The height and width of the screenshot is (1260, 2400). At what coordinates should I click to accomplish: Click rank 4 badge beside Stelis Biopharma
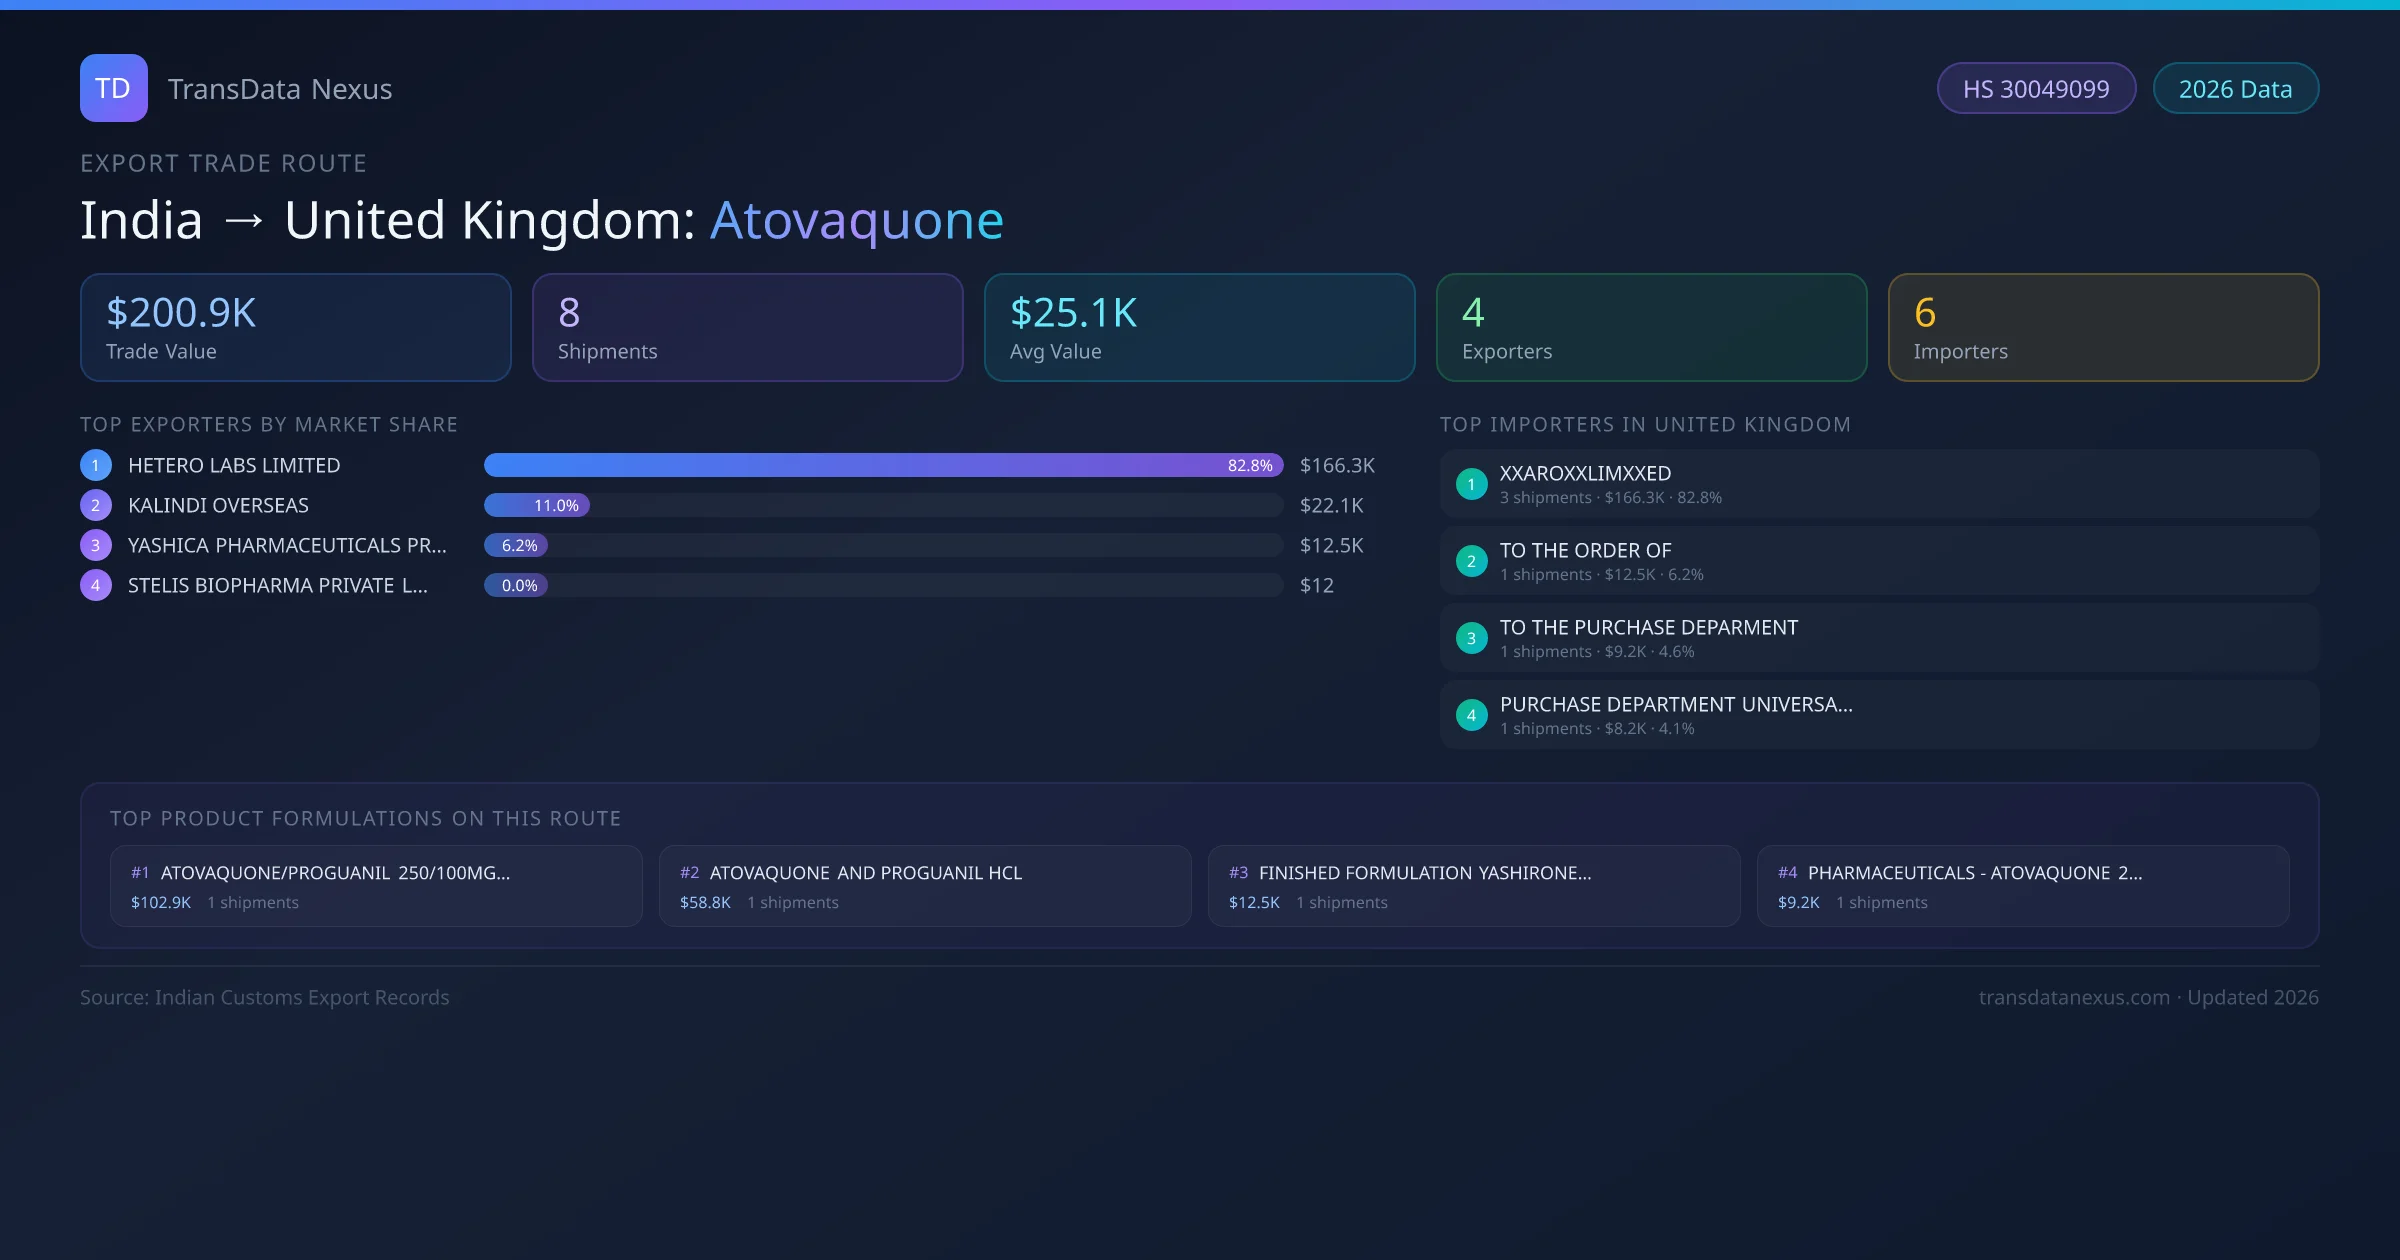[x=95, y=585]
